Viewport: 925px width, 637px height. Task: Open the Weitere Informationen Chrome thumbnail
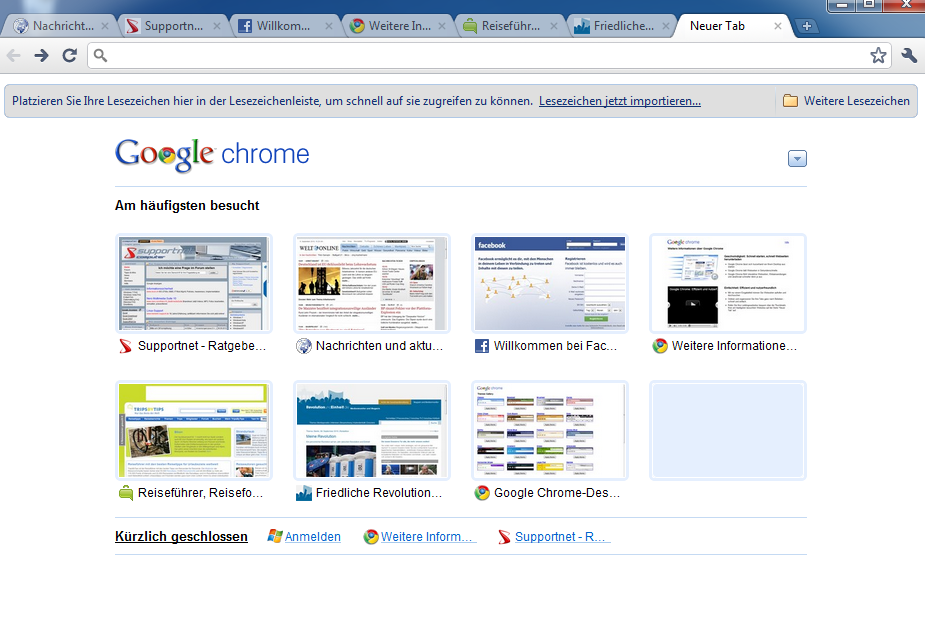pos(727,283)
